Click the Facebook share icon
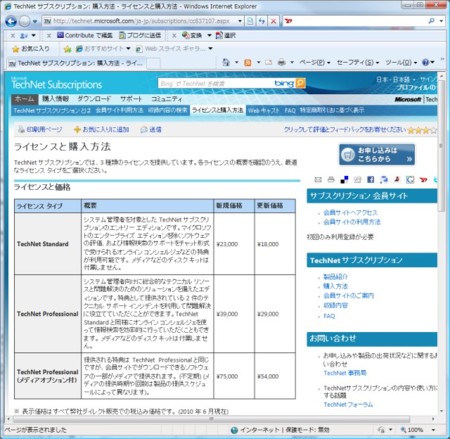Screen dimensions: 450x439 click(x=370, y=180)
